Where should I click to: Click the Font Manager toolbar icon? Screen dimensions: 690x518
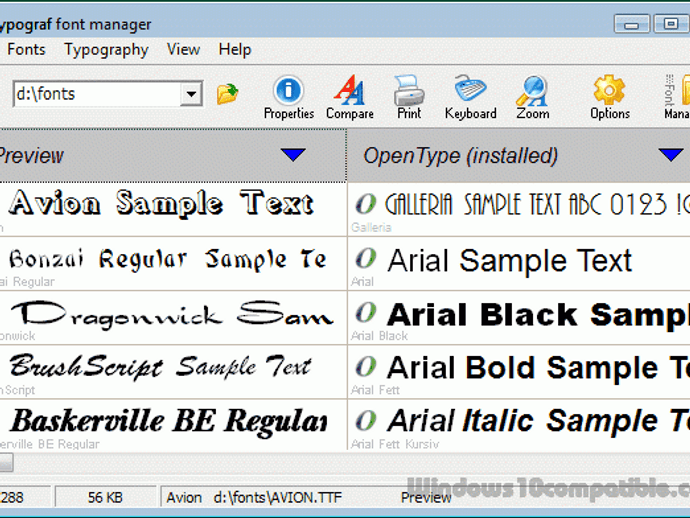[x=678, y=97]
